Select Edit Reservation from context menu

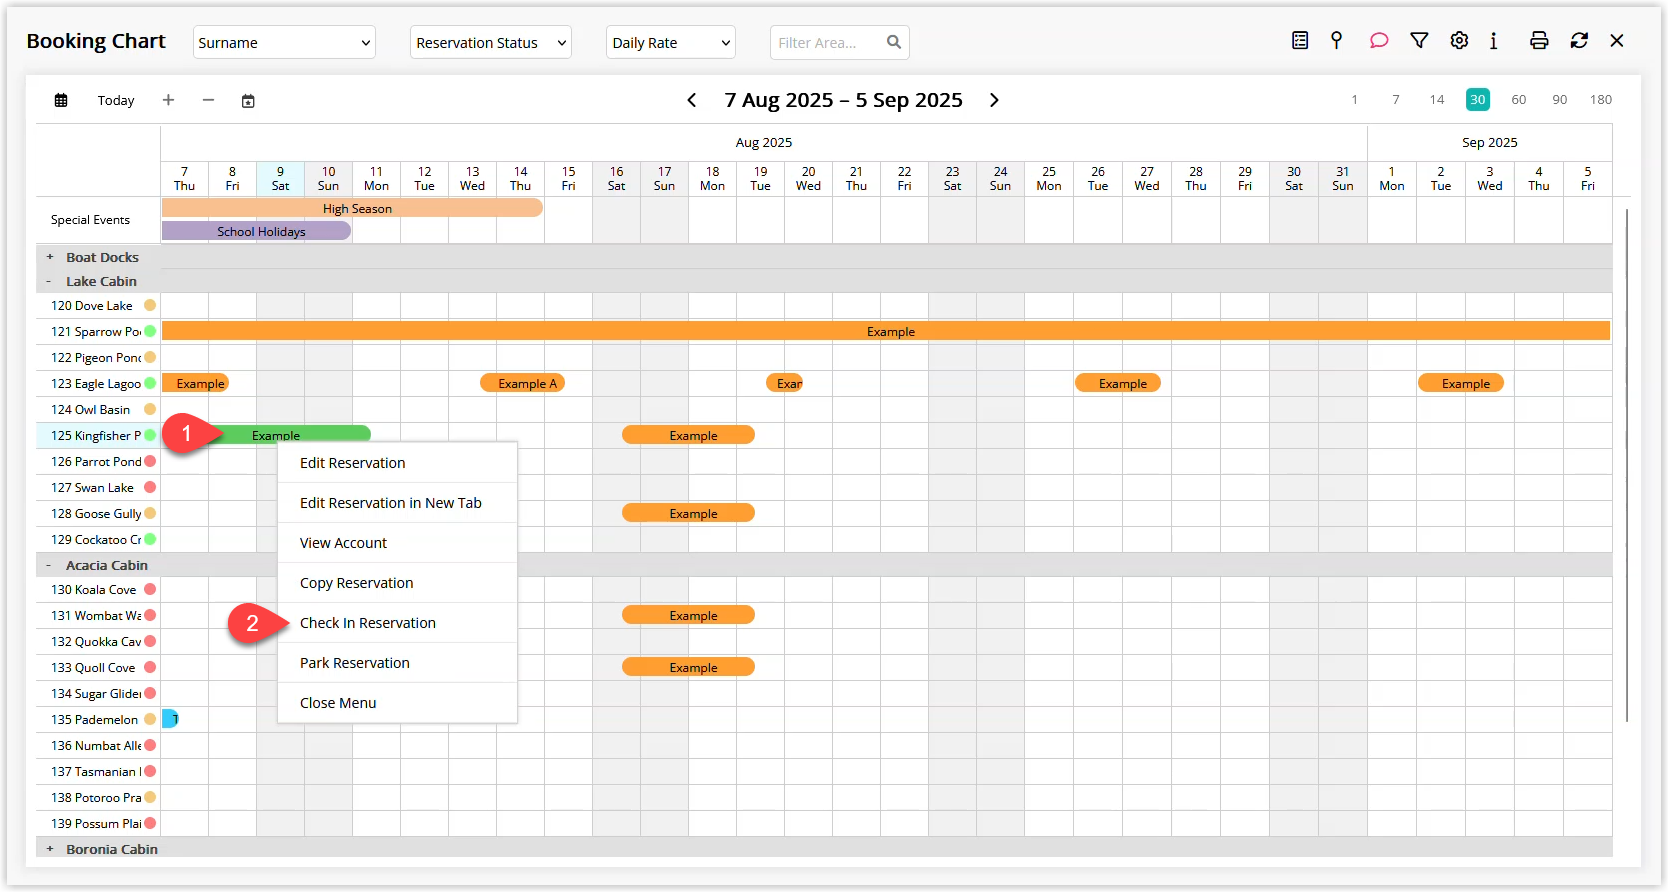(x=397, y=463)
